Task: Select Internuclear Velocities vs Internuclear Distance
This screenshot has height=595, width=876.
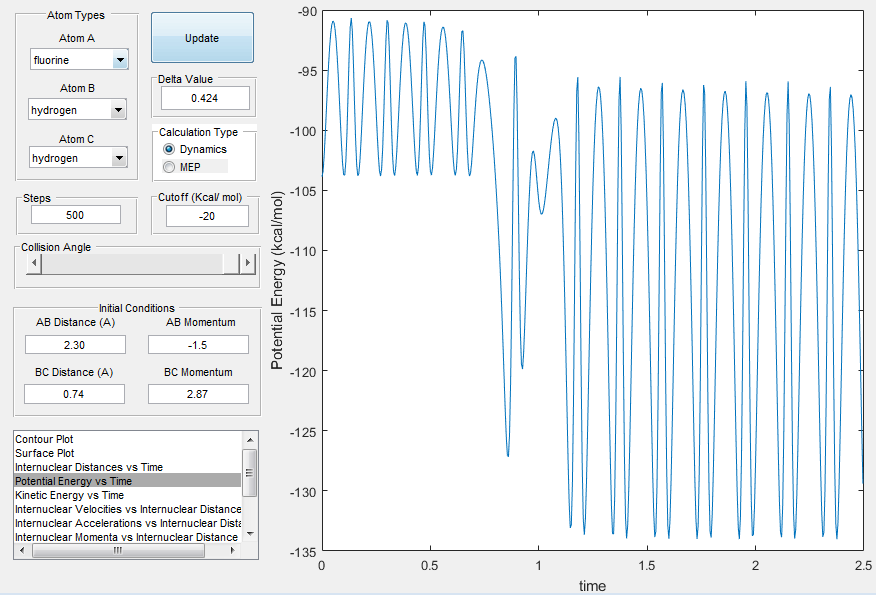Action: click(128, 509)
